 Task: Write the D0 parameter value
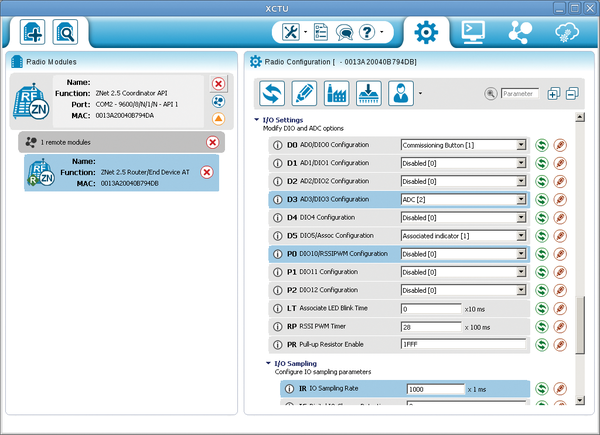560,145
